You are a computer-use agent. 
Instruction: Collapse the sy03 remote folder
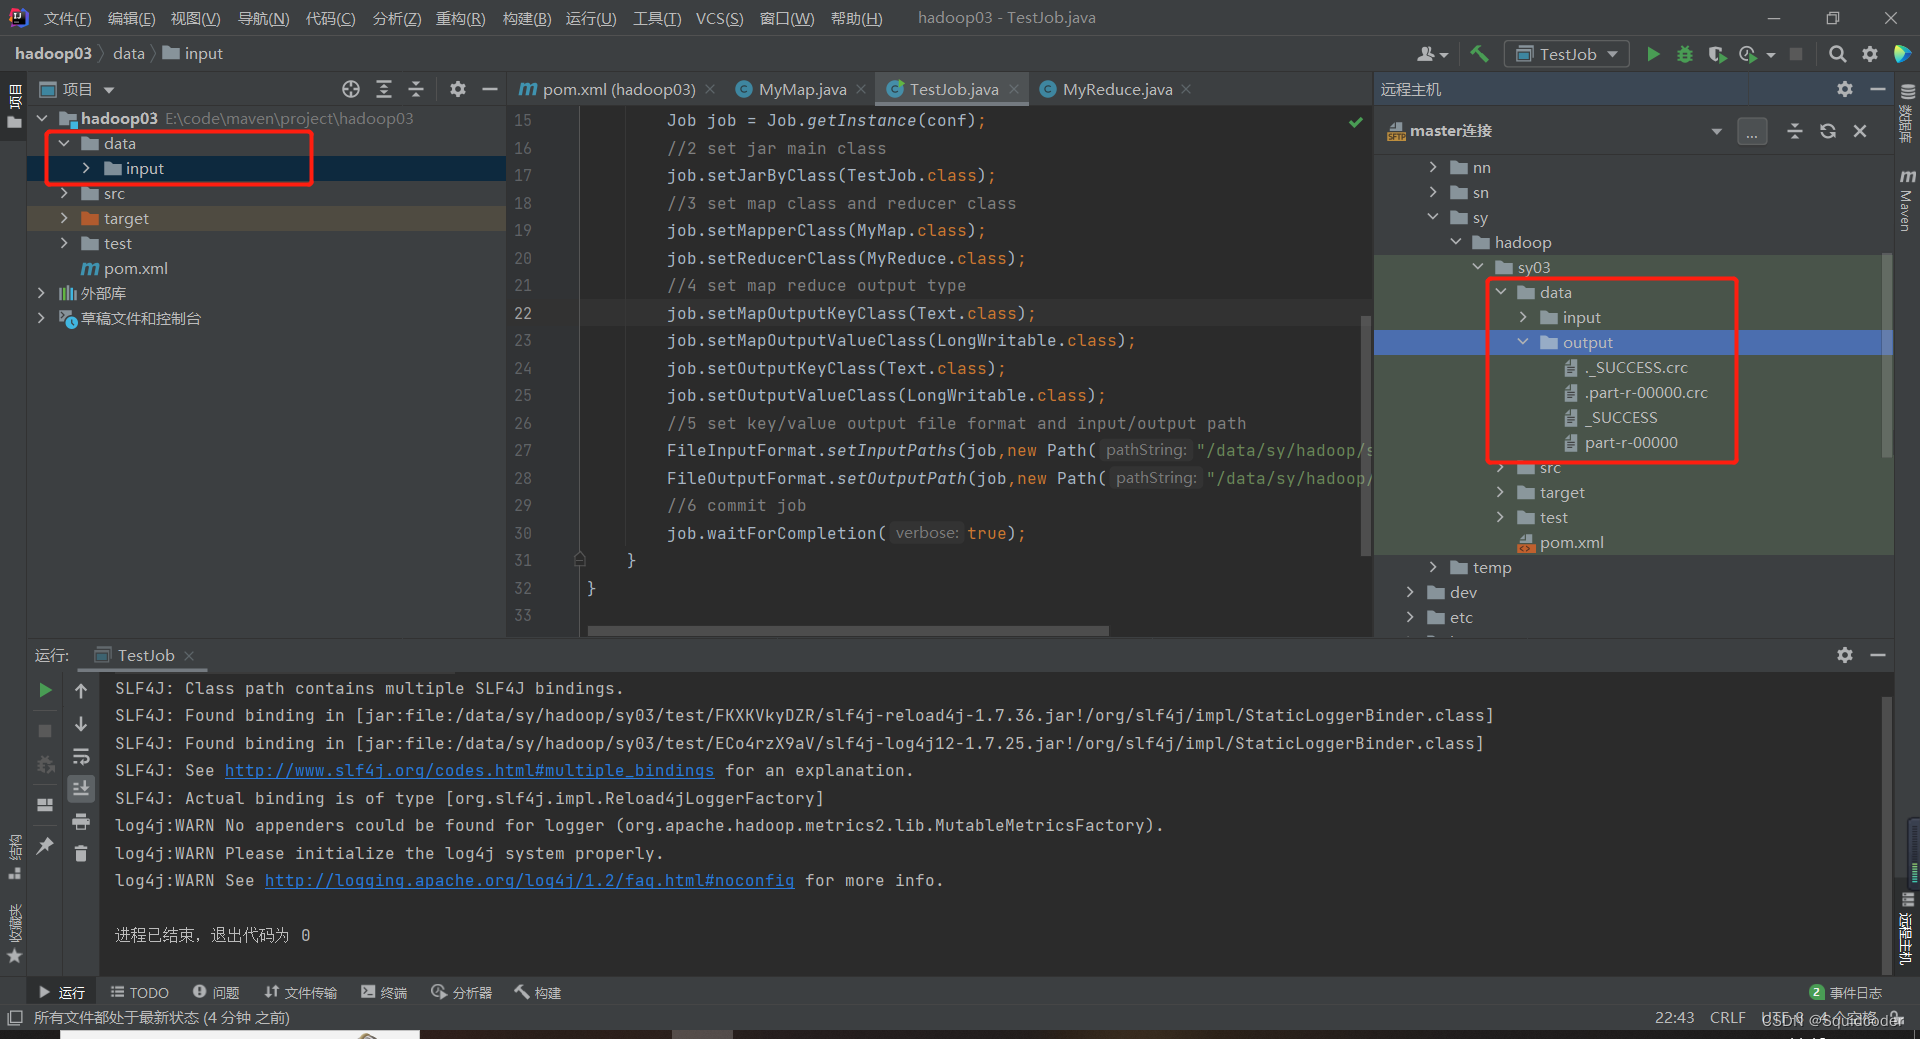click(1478, 267)
